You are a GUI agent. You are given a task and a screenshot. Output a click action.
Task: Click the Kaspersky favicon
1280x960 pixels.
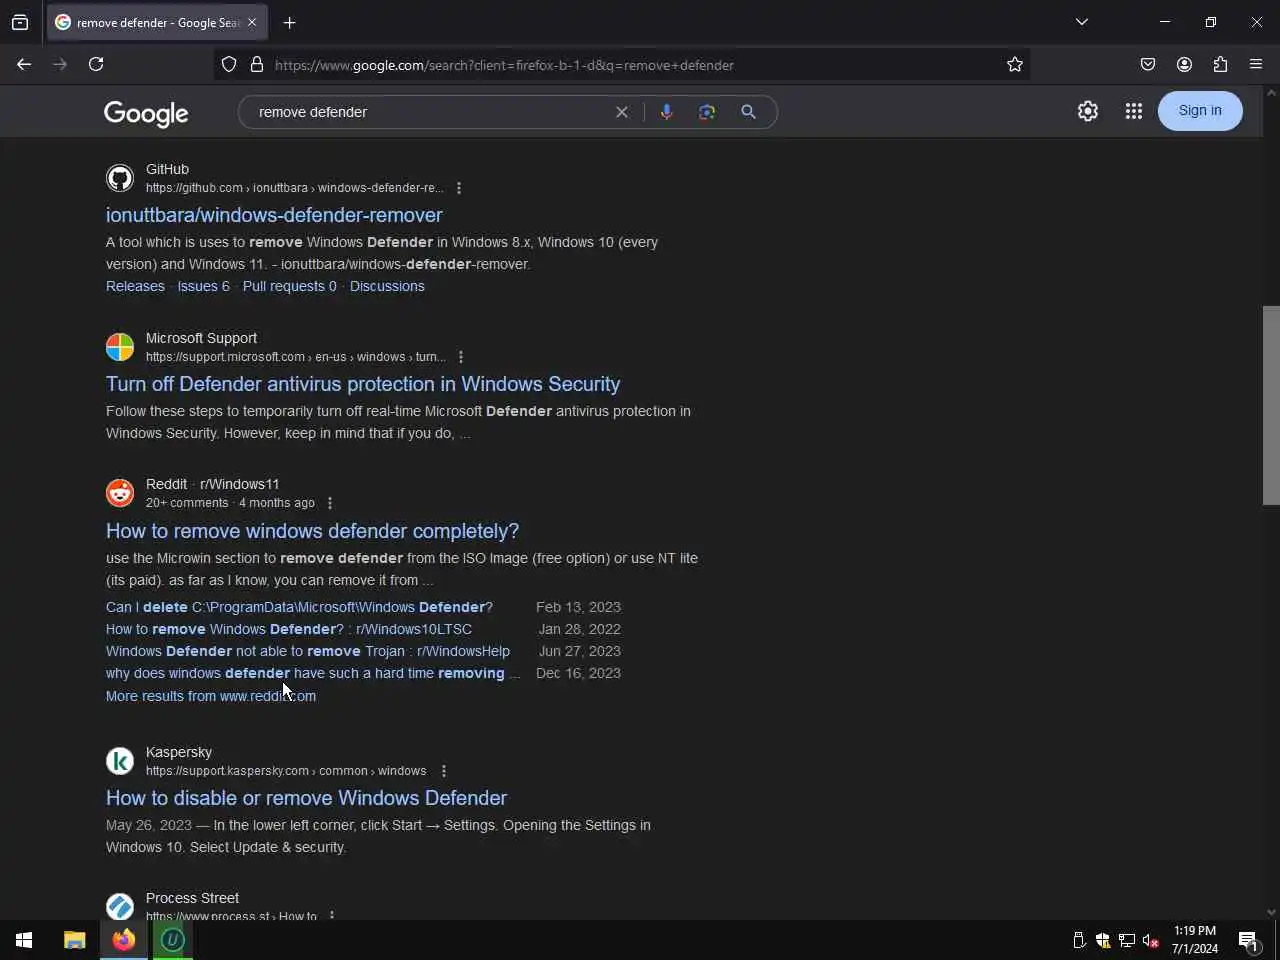click(x=120, y=761)
